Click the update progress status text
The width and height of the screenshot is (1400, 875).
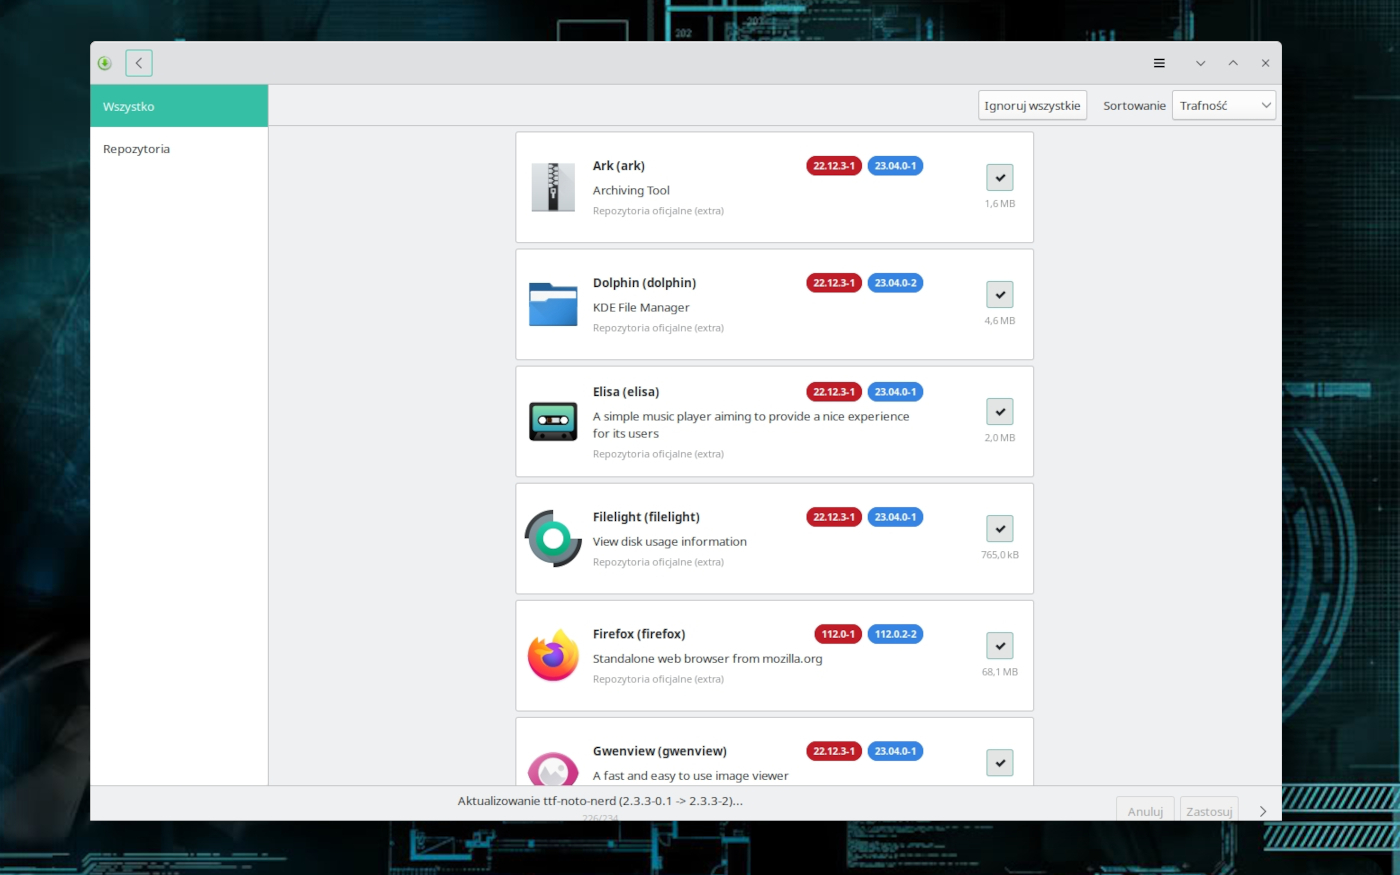click(x=600, y=801)
